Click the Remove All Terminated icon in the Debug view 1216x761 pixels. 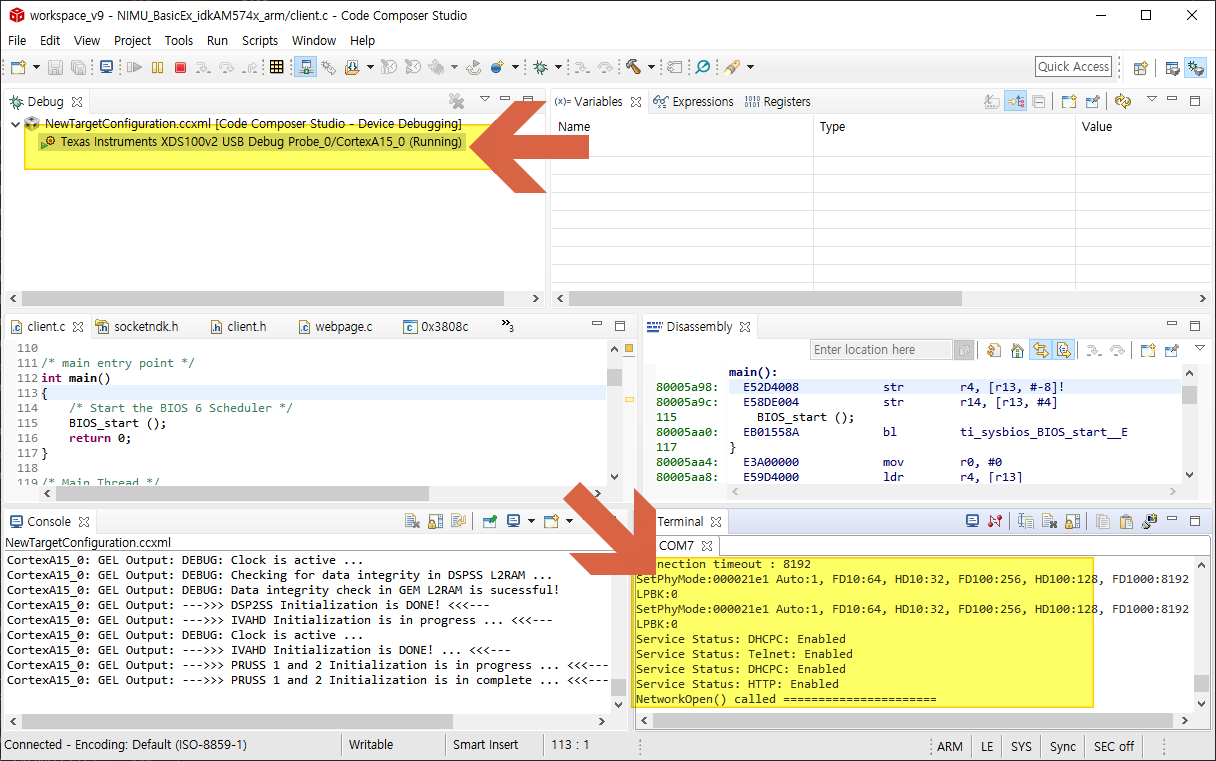pyautogui.click(x=456, y=101)
